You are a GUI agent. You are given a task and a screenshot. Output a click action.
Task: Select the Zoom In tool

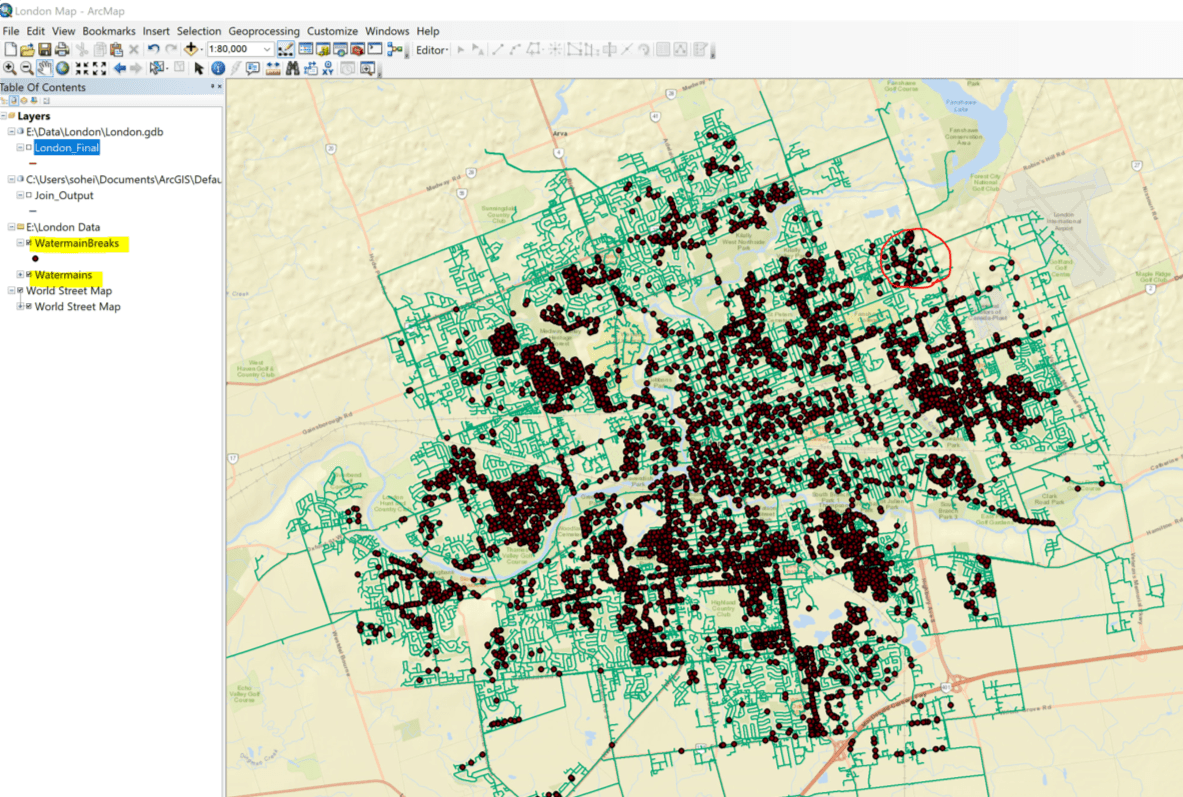(10, 69)
